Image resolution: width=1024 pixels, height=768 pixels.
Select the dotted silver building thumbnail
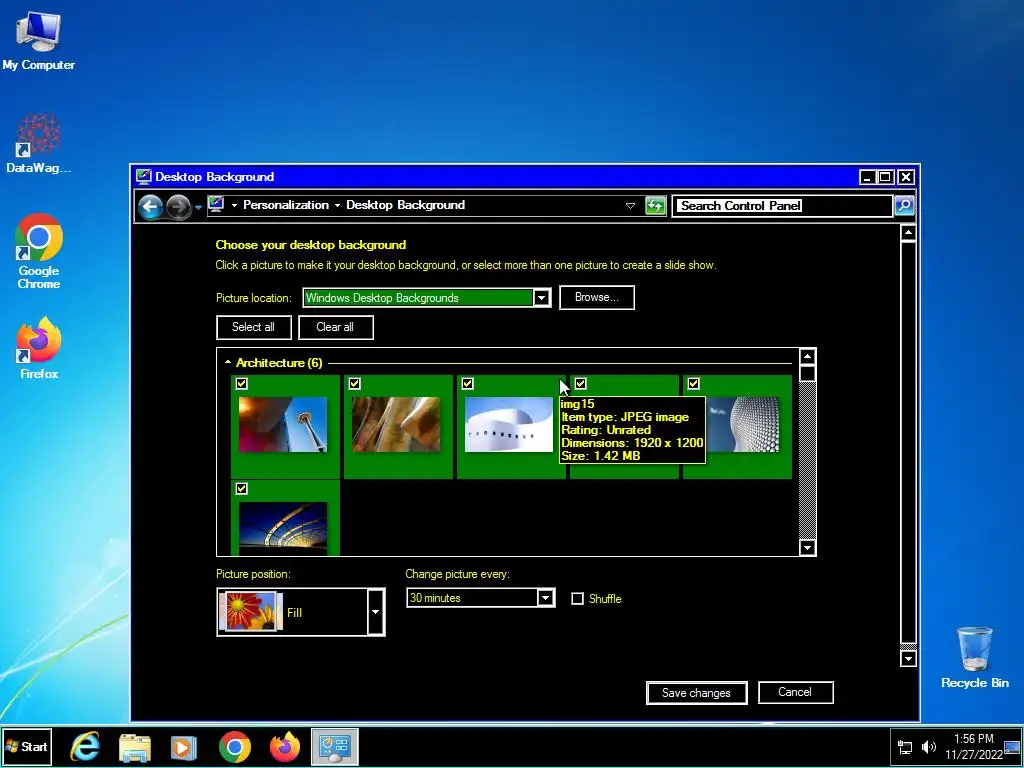pyautogui.click(x=743, y=424)
